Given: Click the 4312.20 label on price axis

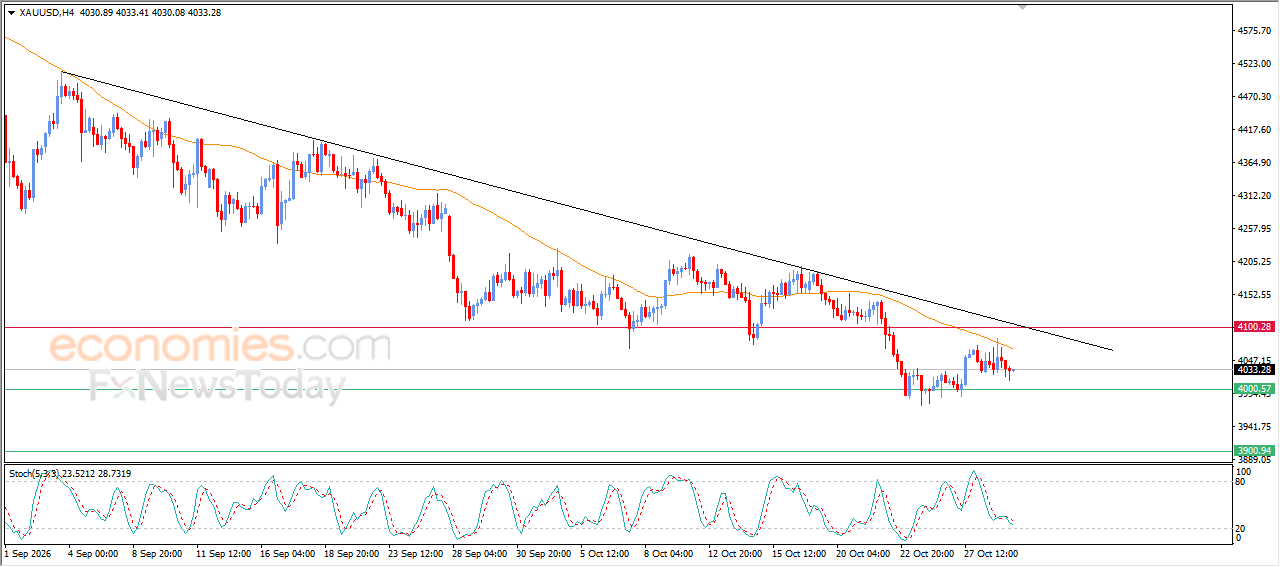Looking at the screenshot, I should (1254, 196).
